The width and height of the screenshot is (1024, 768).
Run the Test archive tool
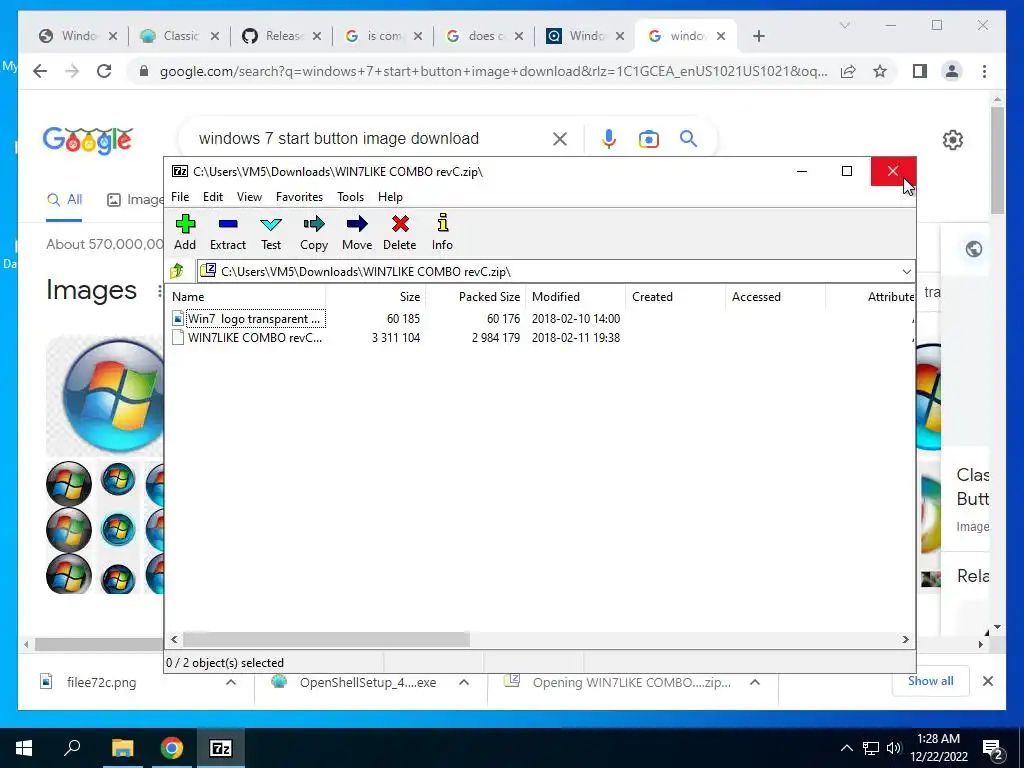tap(271, 232)
